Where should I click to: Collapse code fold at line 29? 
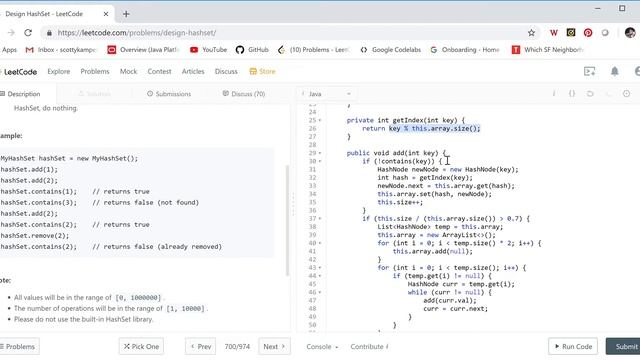click(x=320, y=153)
